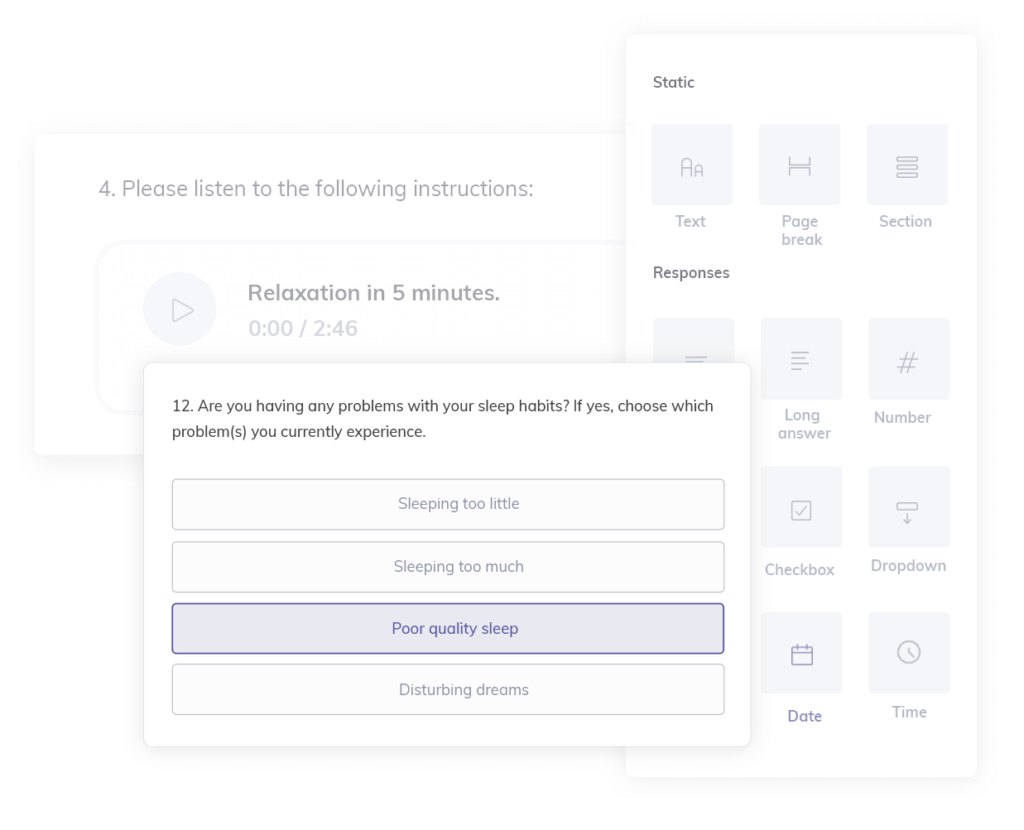The height and width of the screenshot is (830, 1024).
Task: Choose the Number response type
Action: [908, 360]
